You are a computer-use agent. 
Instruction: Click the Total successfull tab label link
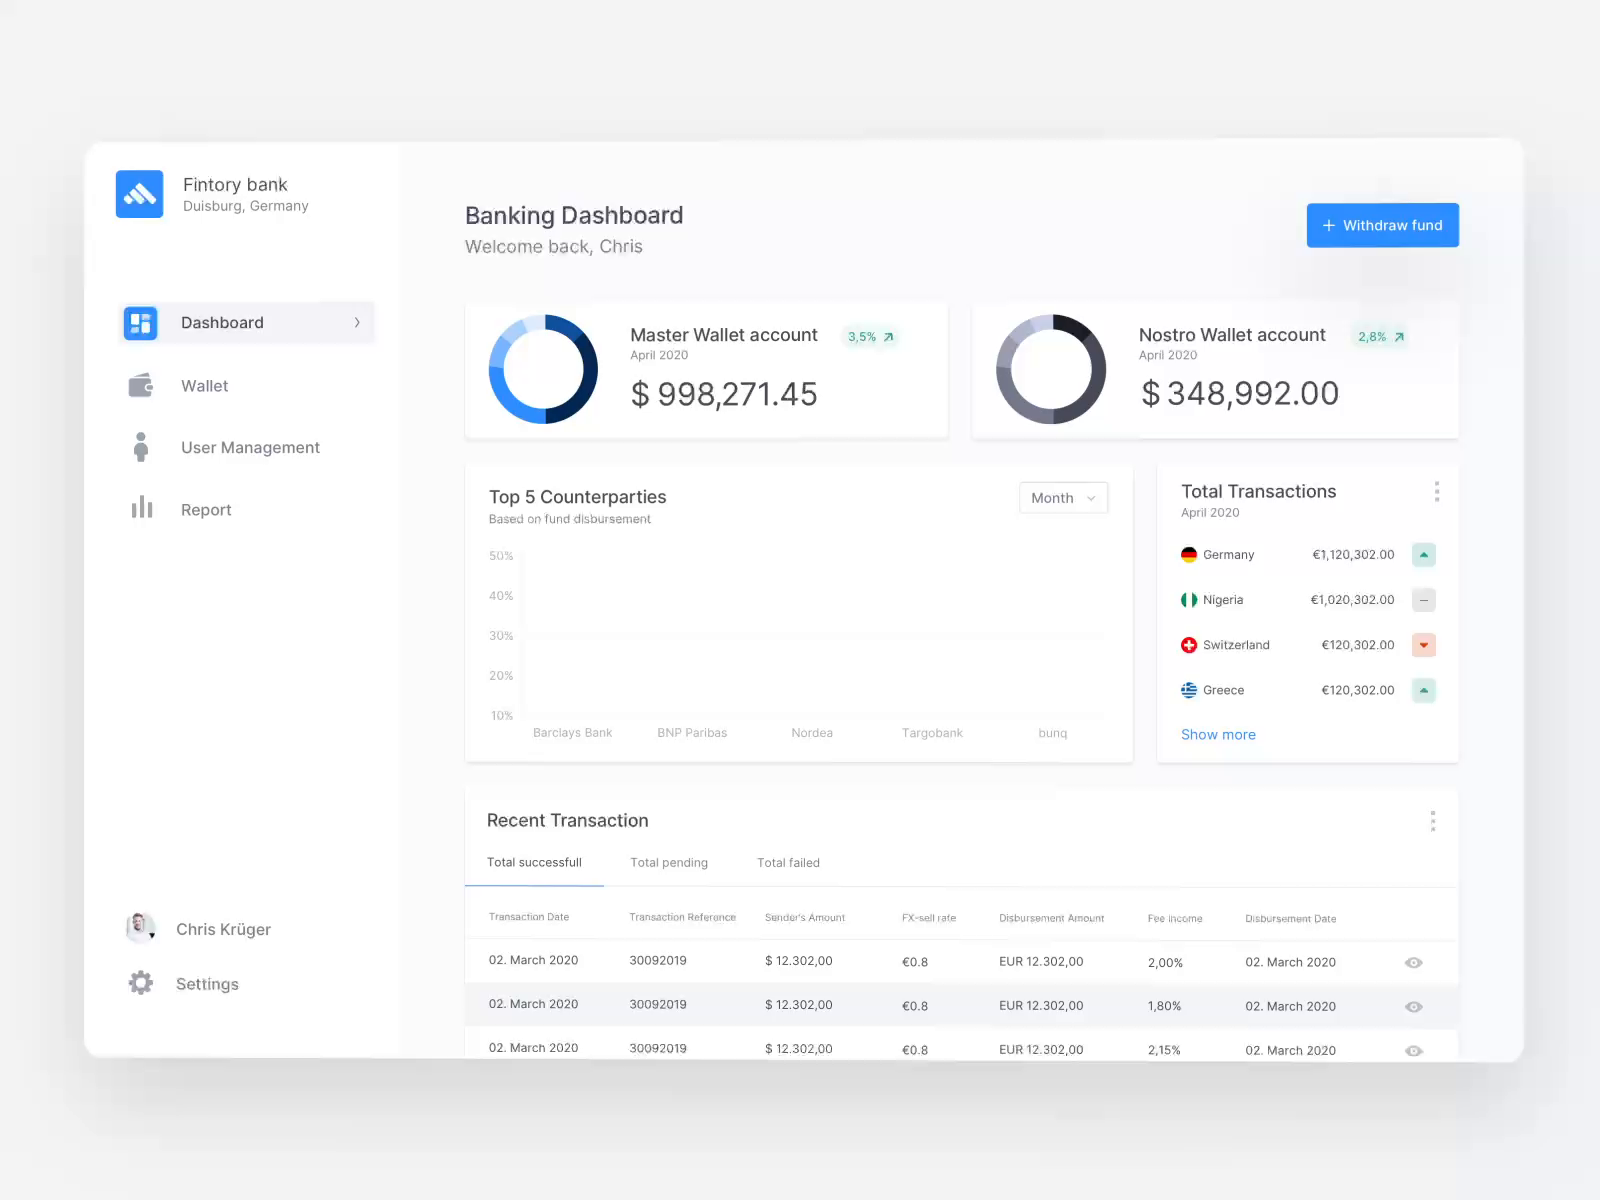coord(534,862)
